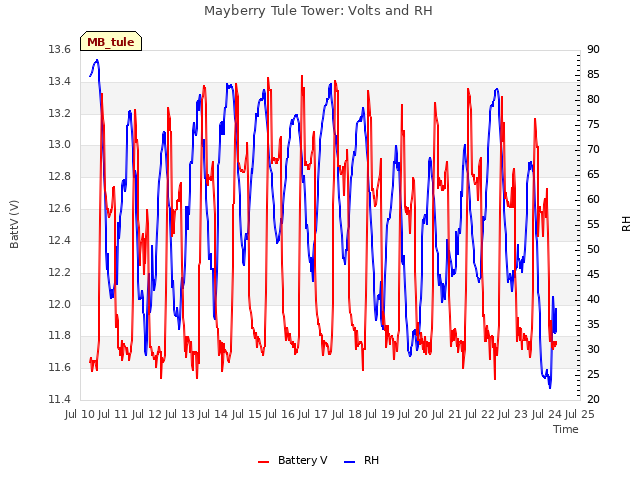Click the Jul 21 date label
Screen dimensions: 640x480
(x=447, y=415)
